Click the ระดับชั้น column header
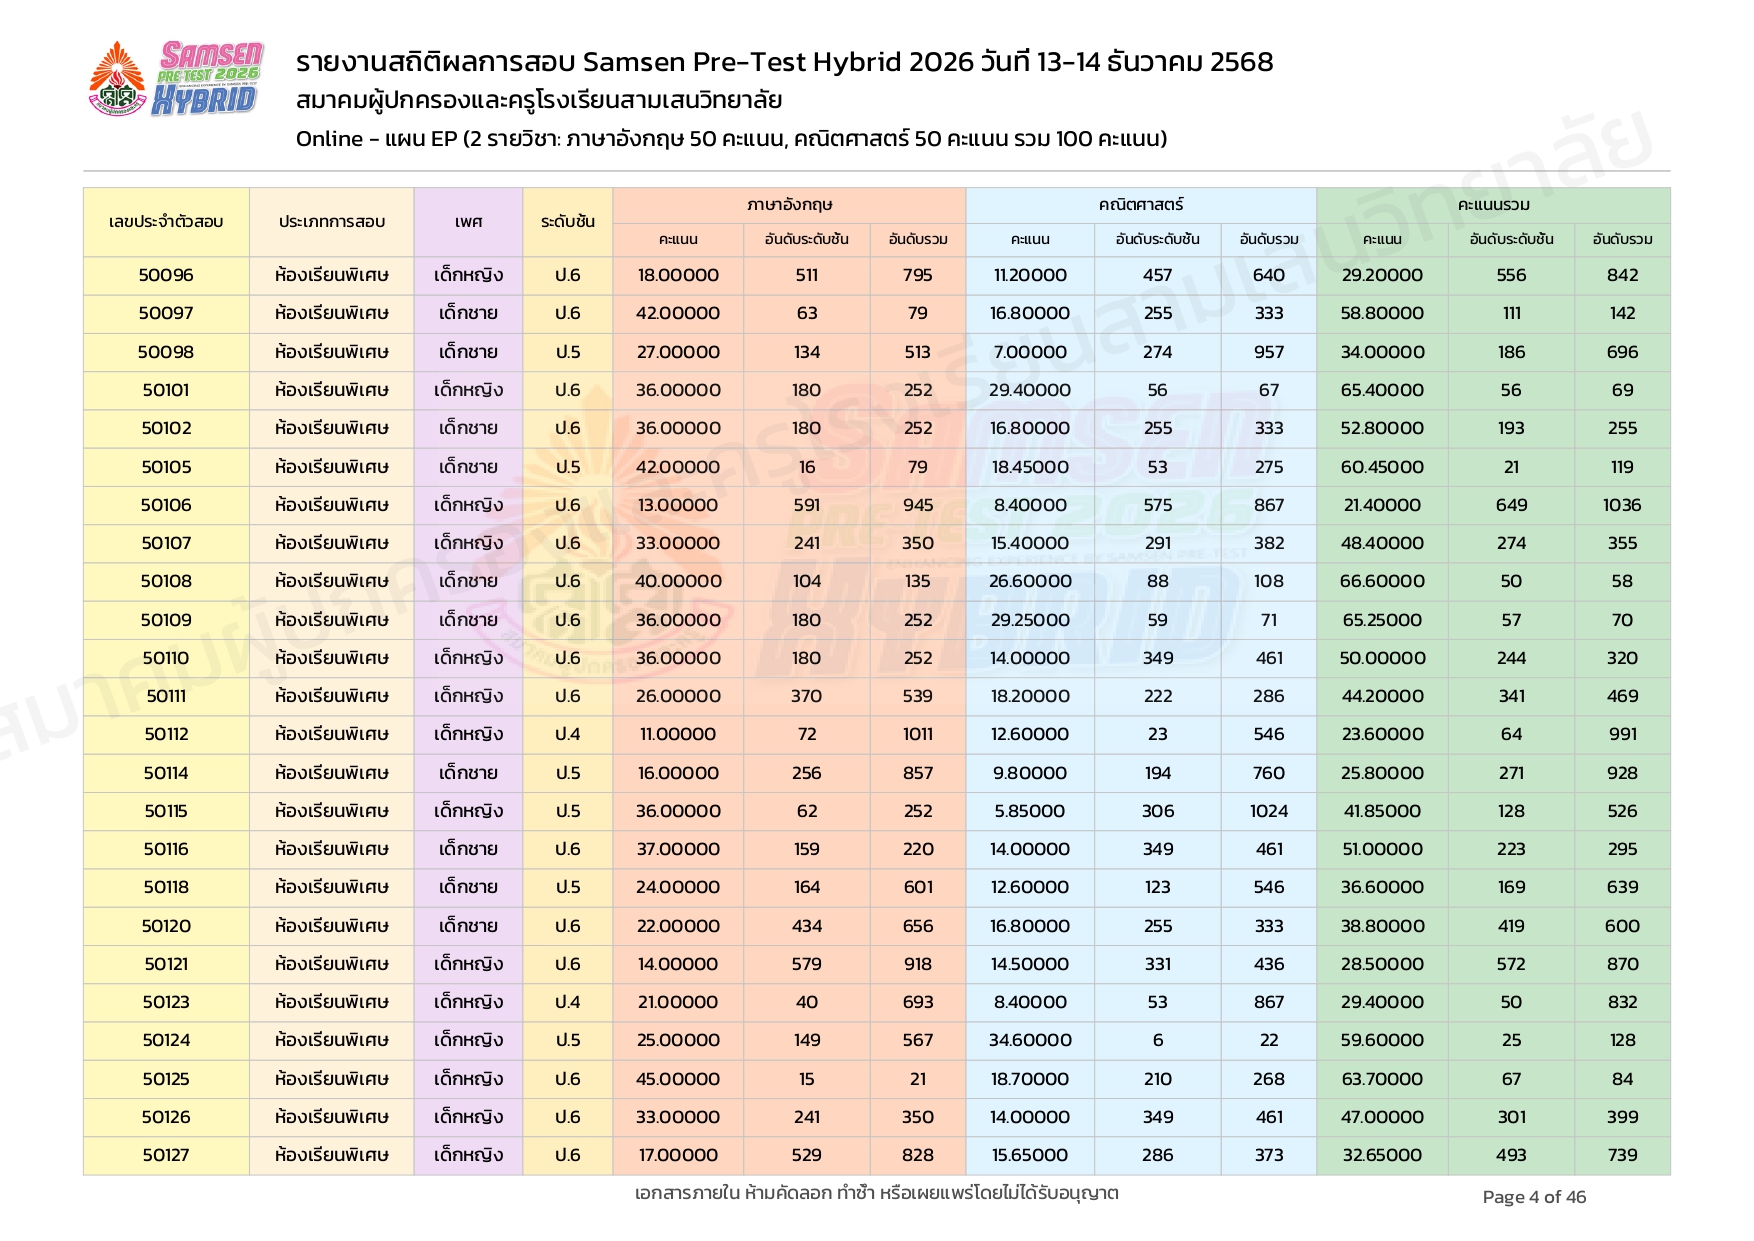The image size is (1754, 1241). tap(567, 222)
